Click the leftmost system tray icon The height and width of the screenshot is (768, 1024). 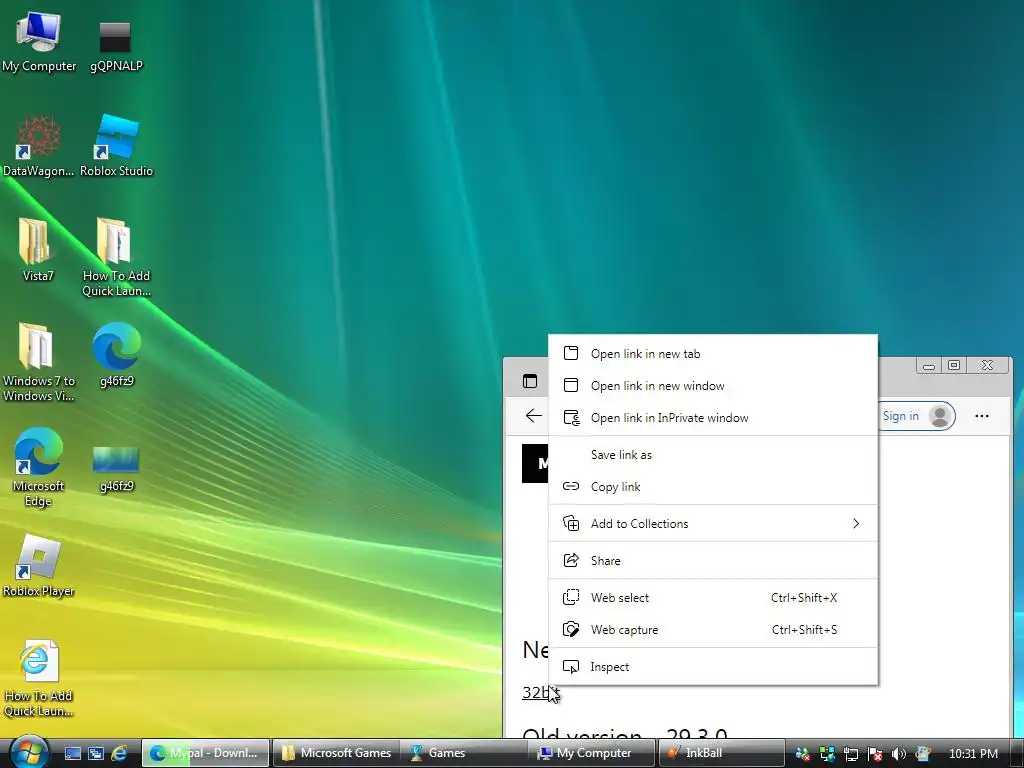(803, 754)
